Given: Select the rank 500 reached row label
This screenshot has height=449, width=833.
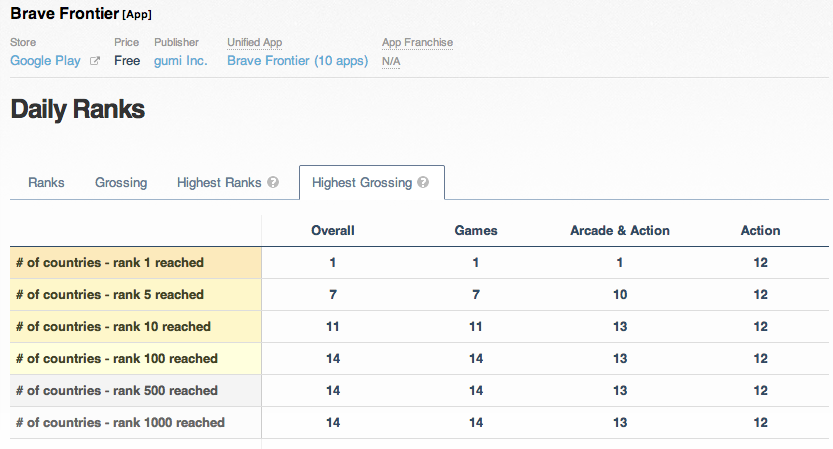Looking at the screenshot, I should coord(135,391).
